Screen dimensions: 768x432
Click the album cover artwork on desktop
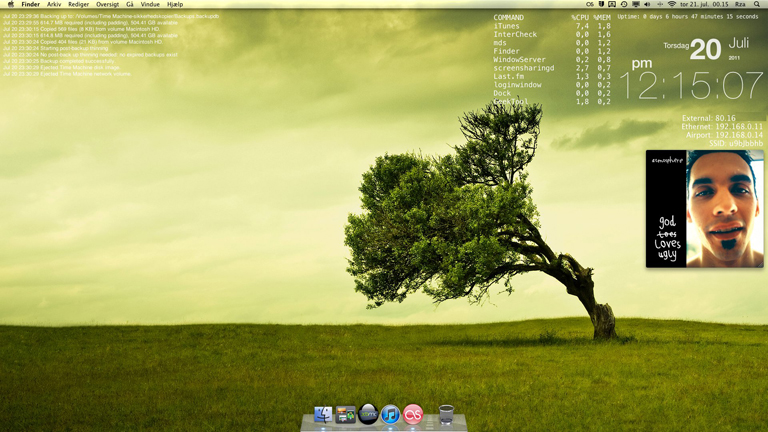pos(705,209)
